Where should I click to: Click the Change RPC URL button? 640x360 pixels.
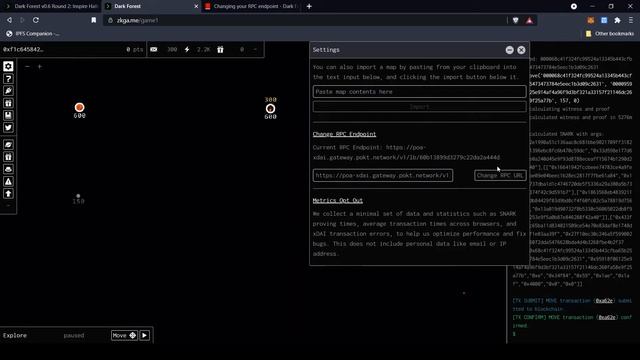pyautogui.click(x=500, y=176)
